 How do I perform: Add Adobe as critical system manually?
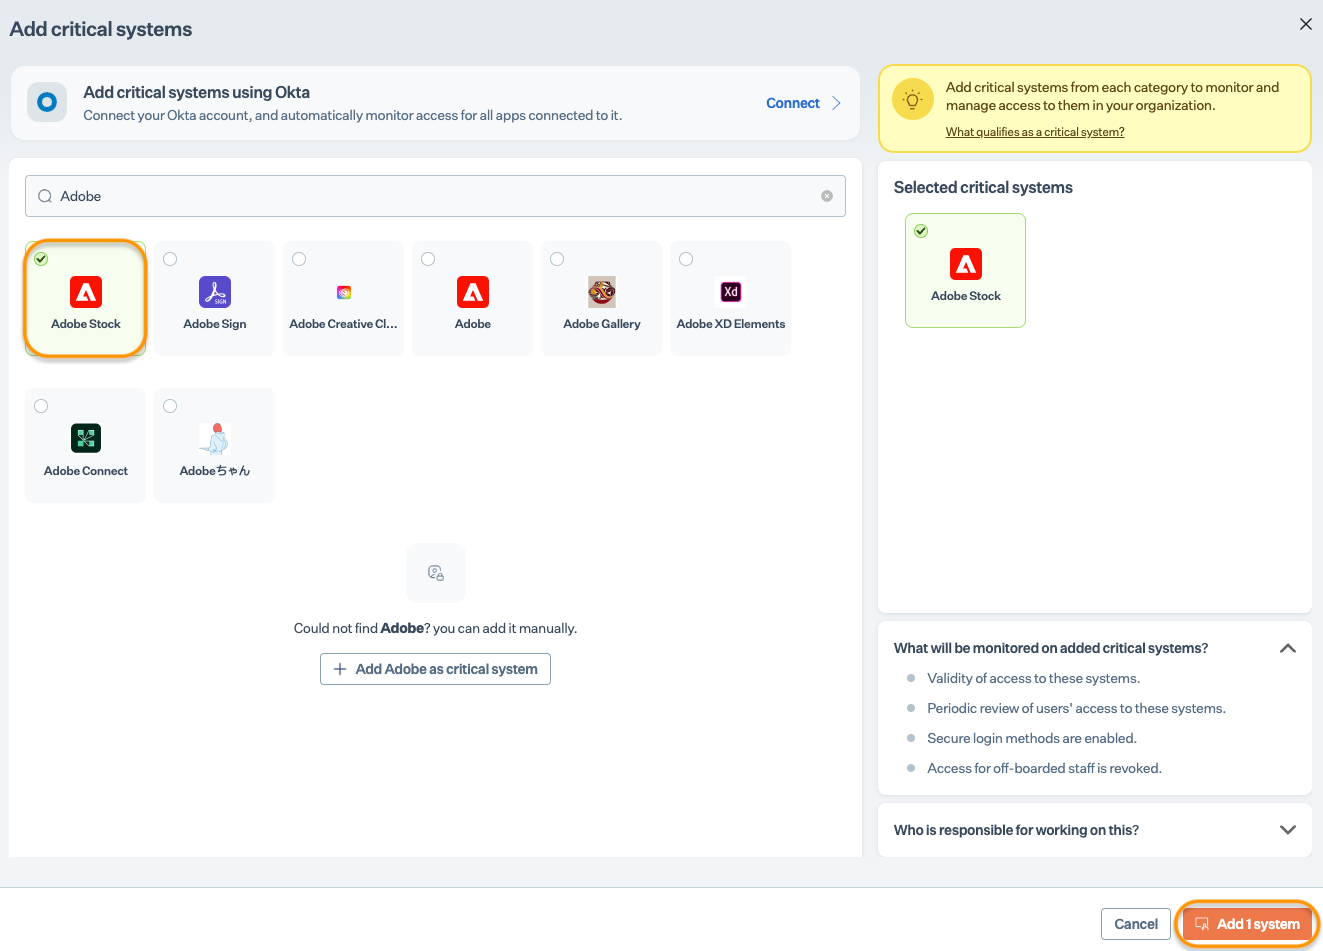coord(435,669)
